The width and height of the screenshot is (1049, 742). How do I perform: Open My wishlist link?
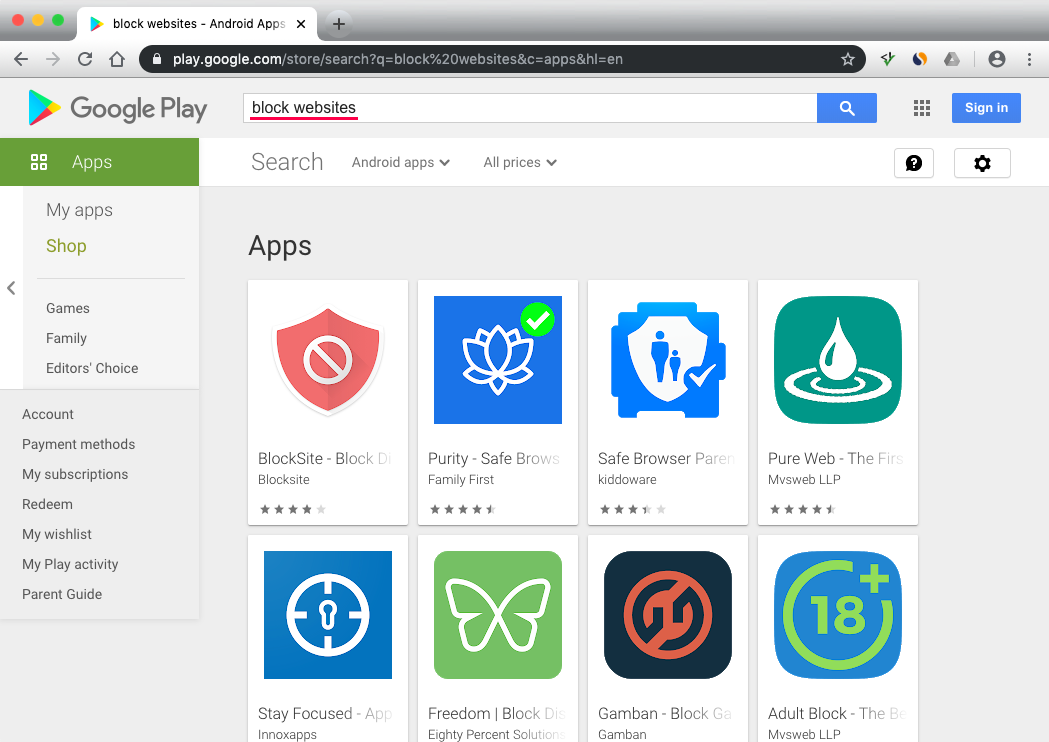coord(57,535)
